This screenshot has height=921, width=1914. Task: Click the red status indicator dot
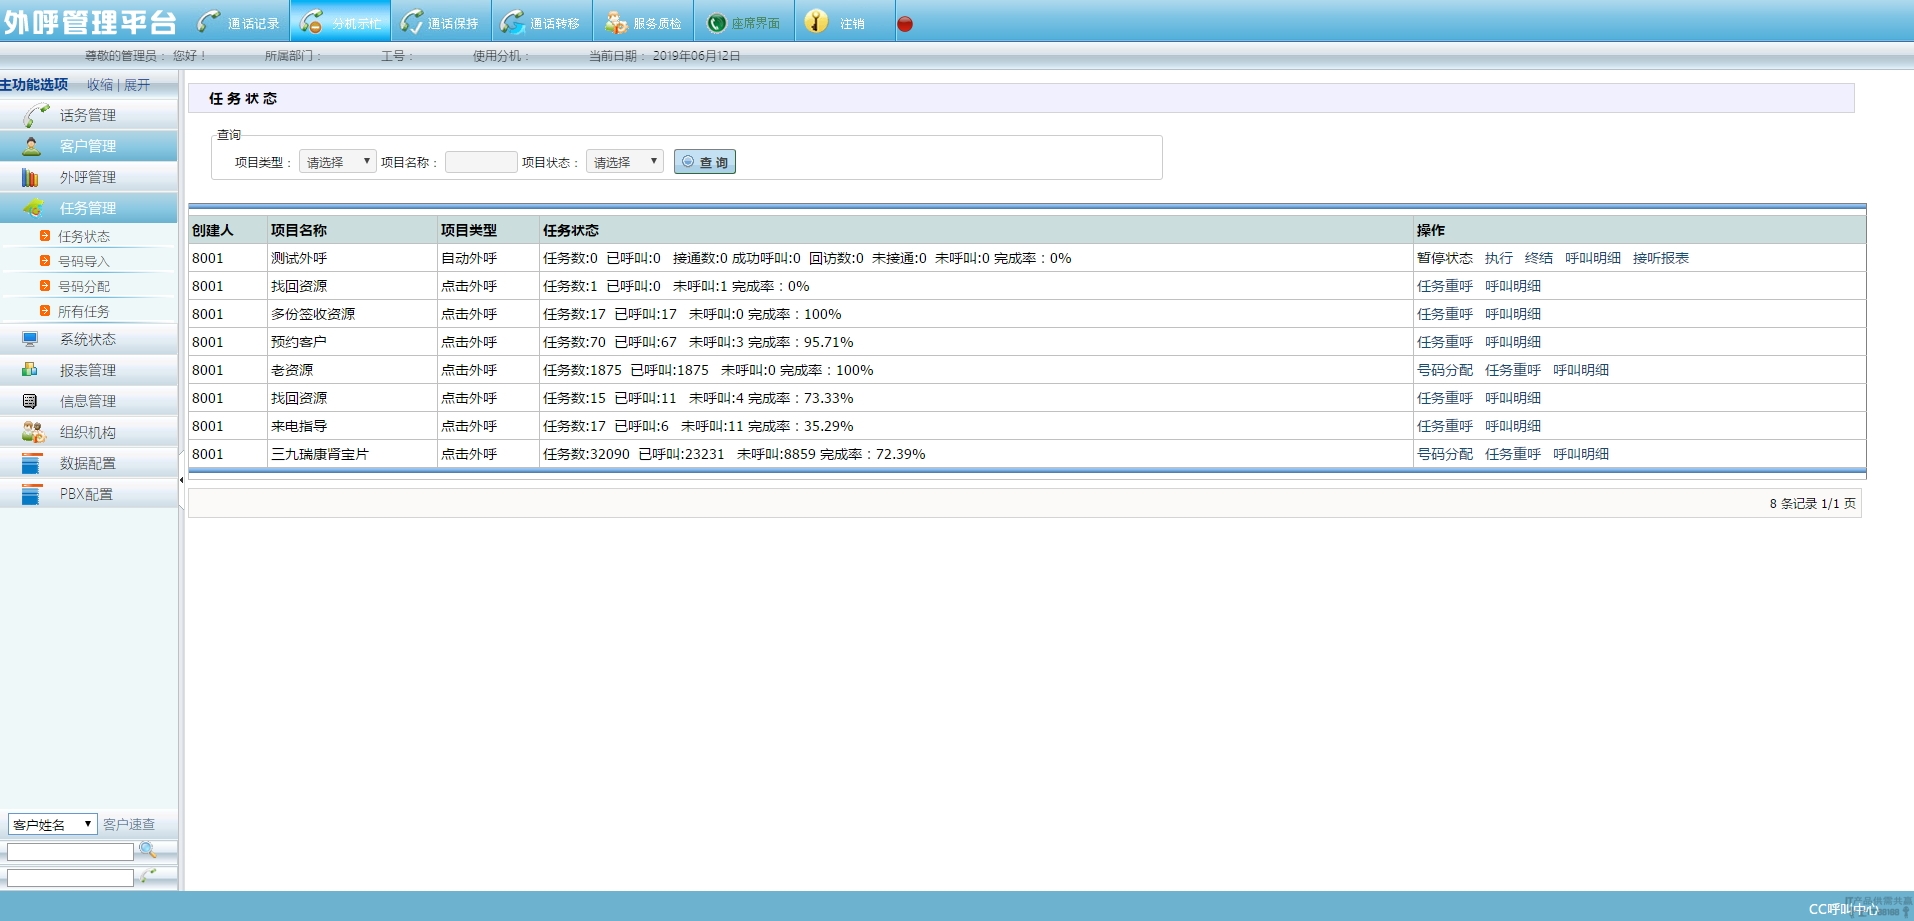(905, 24)
